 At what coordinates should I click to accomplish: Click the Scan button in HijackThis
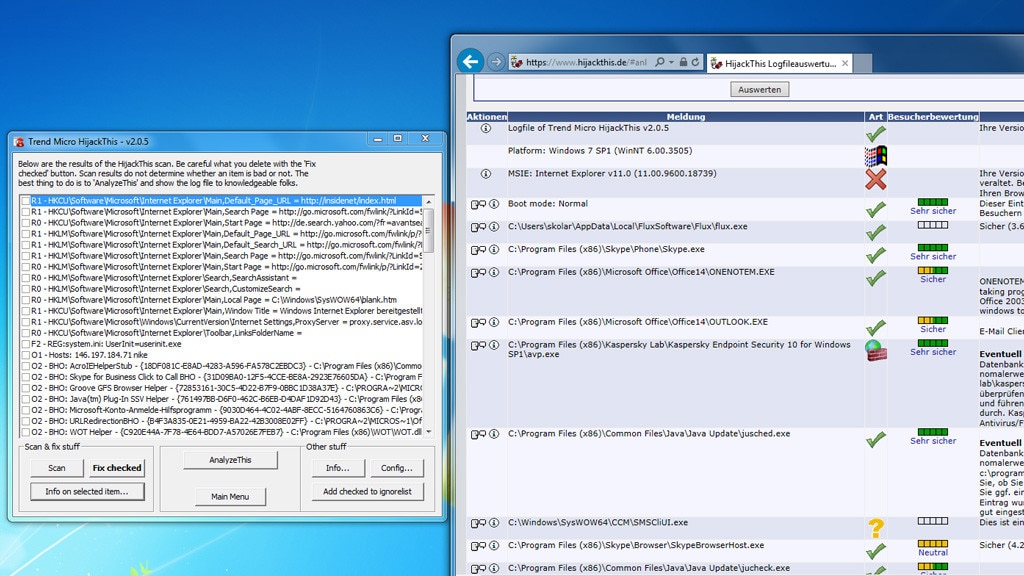[57, 468]
